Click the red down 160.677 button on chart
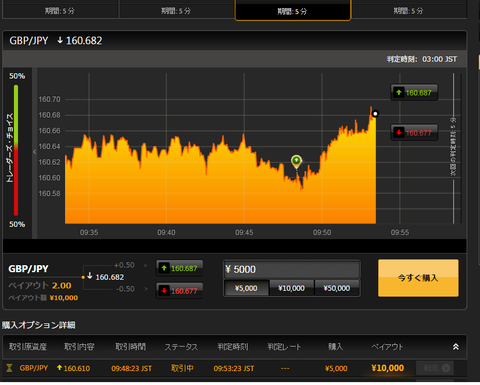The height and width of the screenshot is (385, 480). point(414,133)
